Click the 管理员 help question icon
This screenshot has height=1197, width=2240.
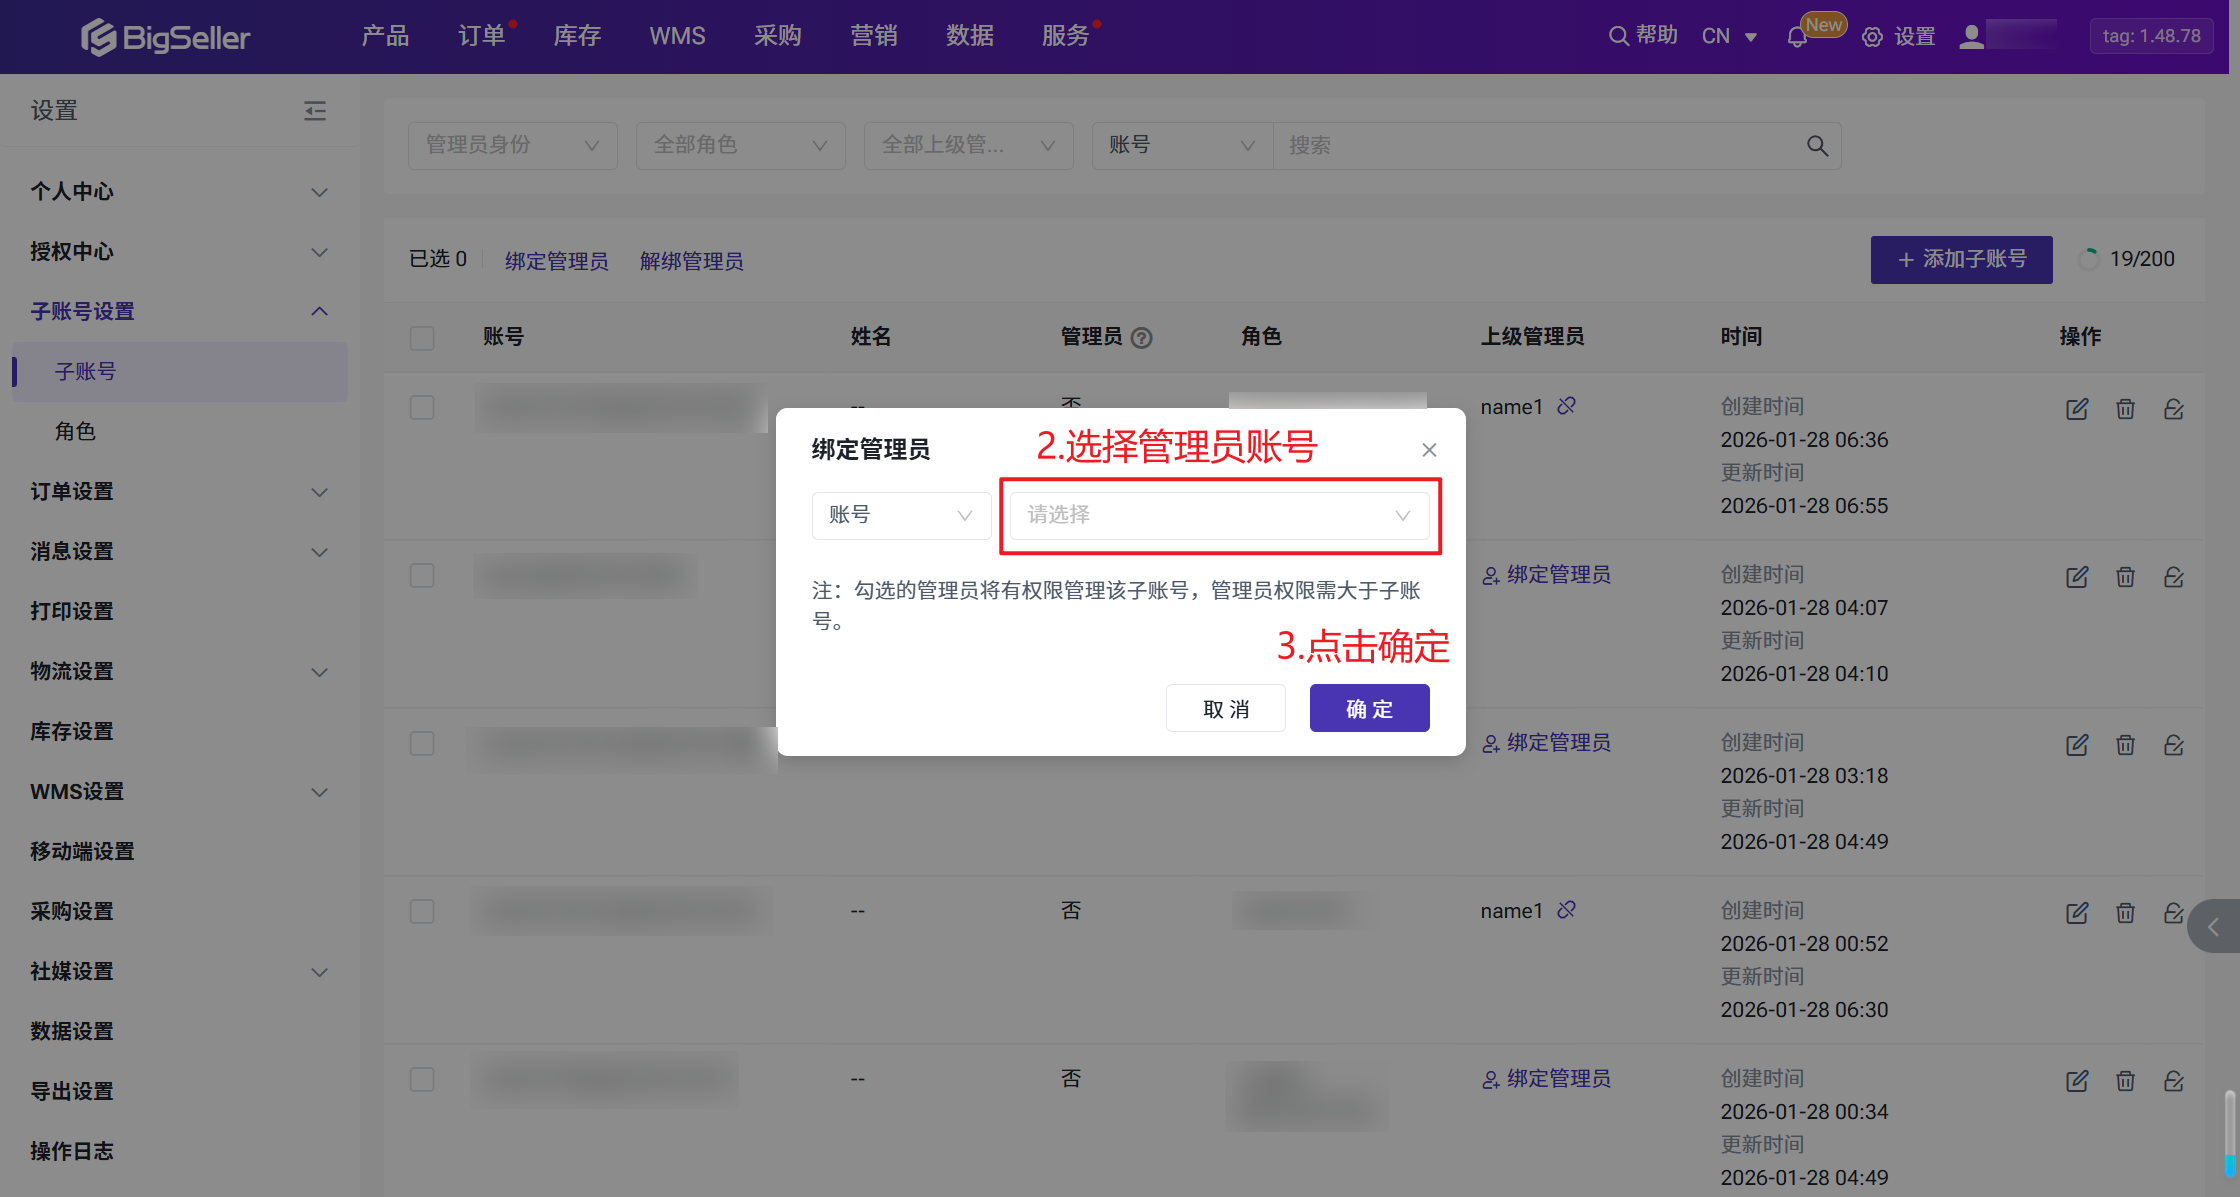1142,338
